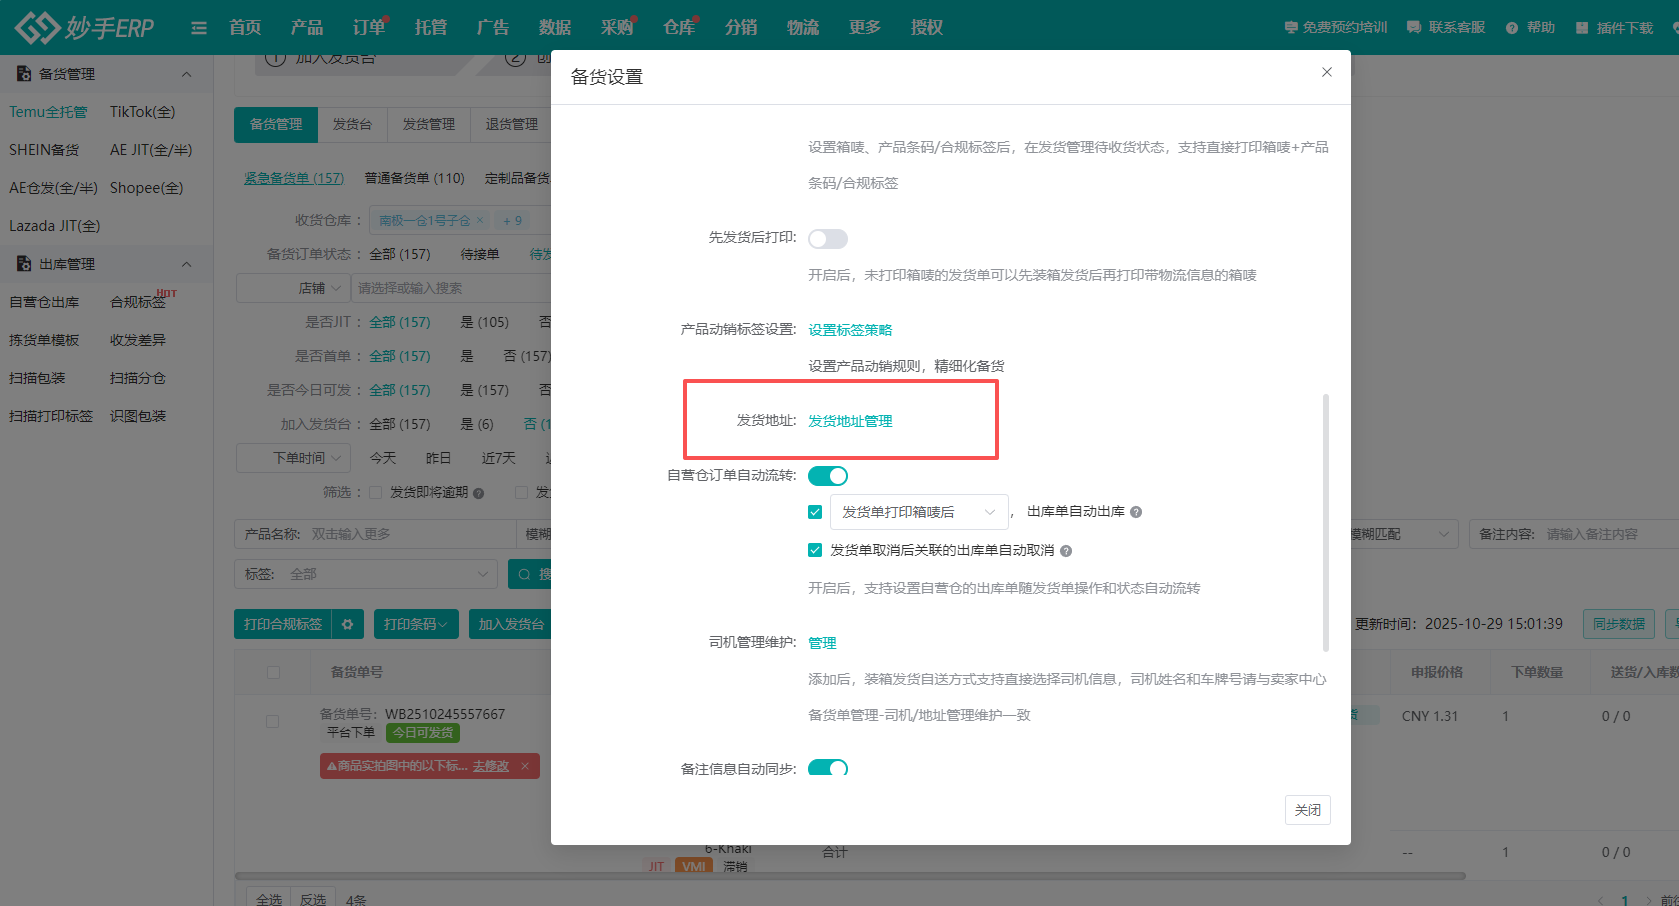1679x906 pixels.
Task: Collapse the 备货管理 sidebar section
Action: (x=186, y=73)
